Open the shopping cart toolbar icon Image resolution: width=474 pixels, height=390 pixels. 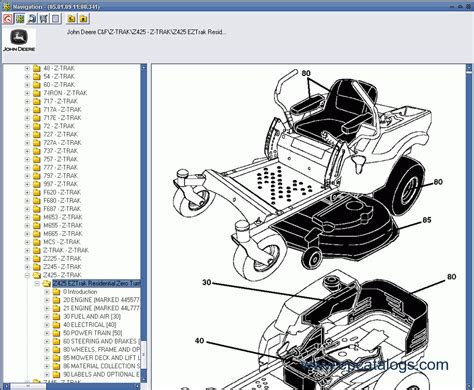[44, 19]
